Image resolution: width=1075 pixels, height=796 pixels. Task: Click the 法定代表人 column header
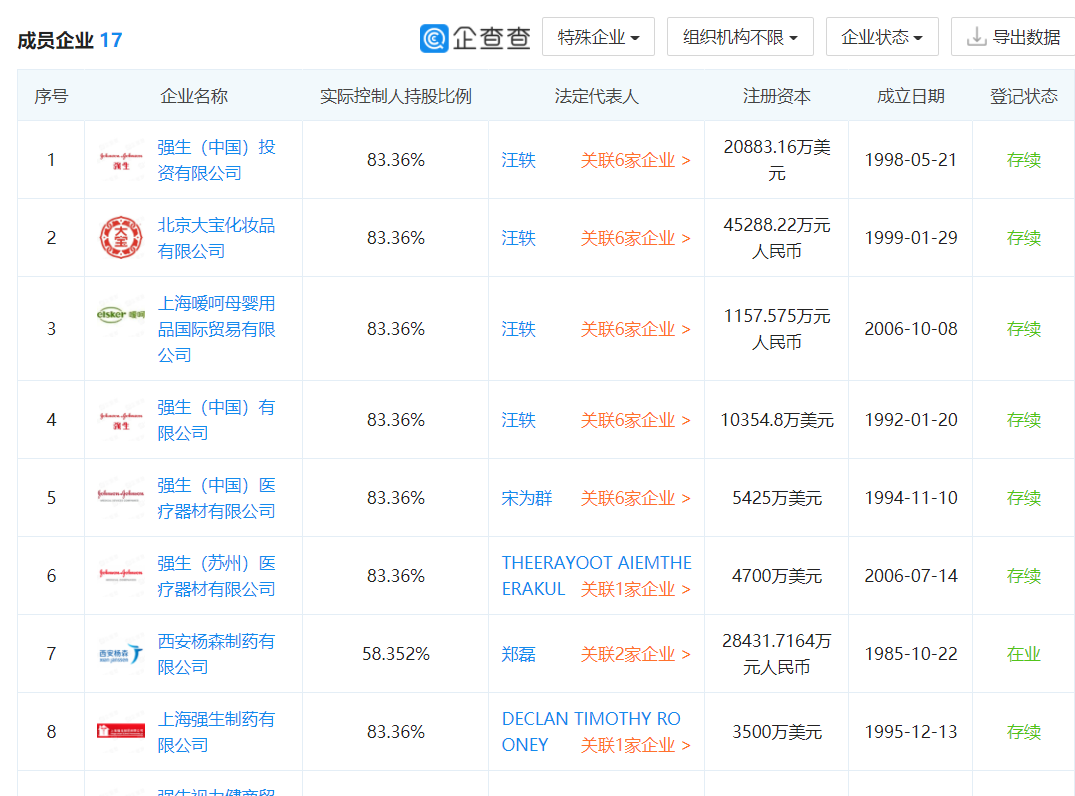click(x=596, y=96)
